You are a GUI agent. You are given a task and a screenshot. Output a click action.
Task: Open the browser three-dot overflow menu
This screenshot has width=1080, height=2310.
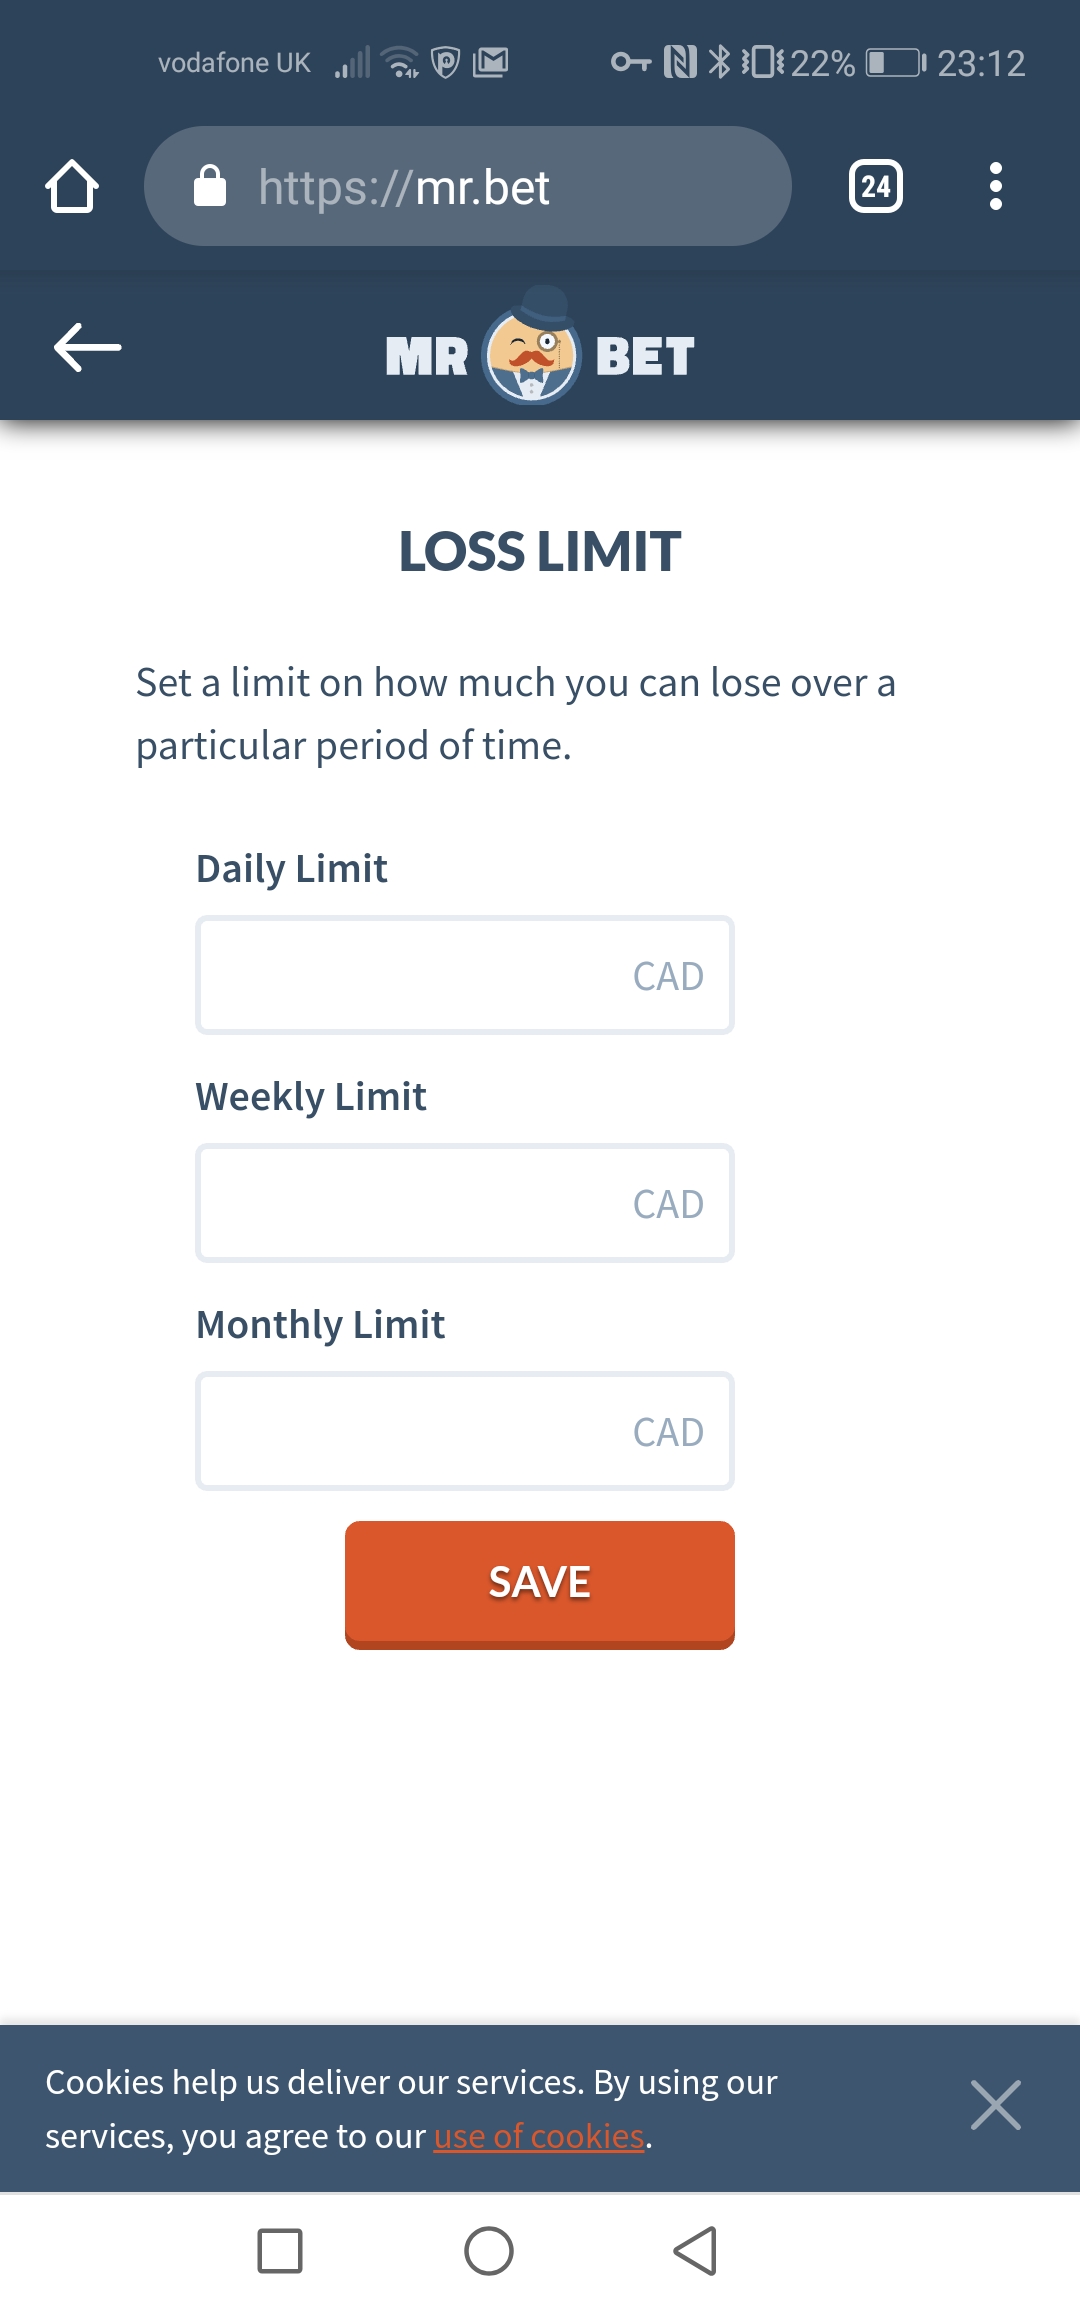point(995,186)
